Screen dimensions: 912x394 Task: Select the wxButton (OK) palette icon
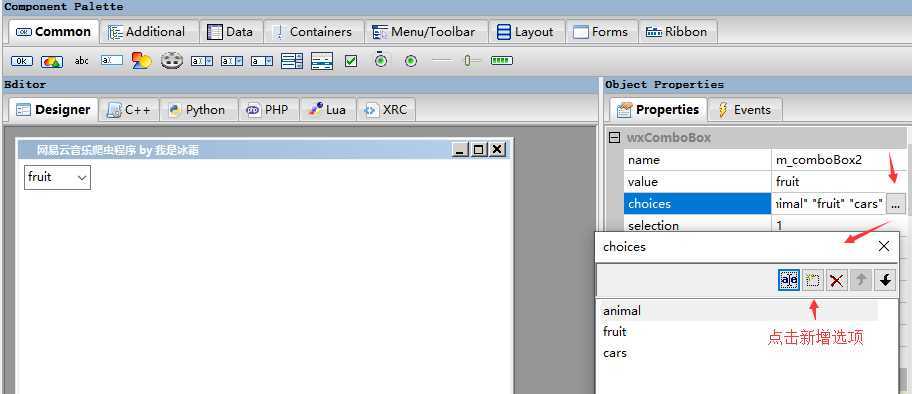pos(22,61)
